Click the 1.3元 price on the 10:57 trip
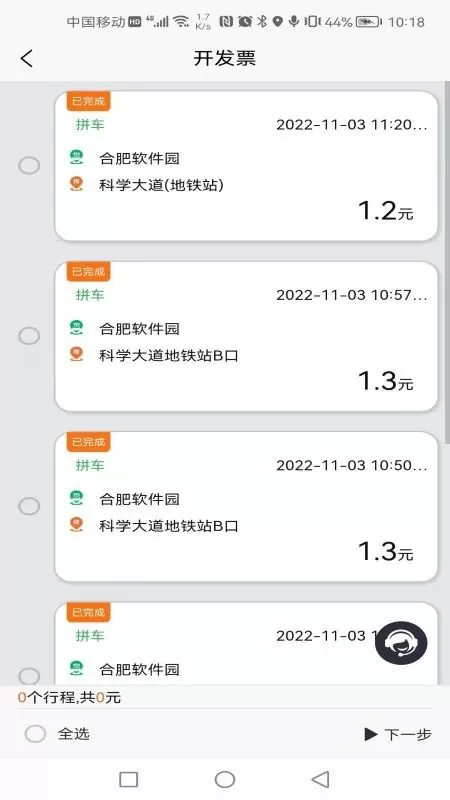 [385, 381]
